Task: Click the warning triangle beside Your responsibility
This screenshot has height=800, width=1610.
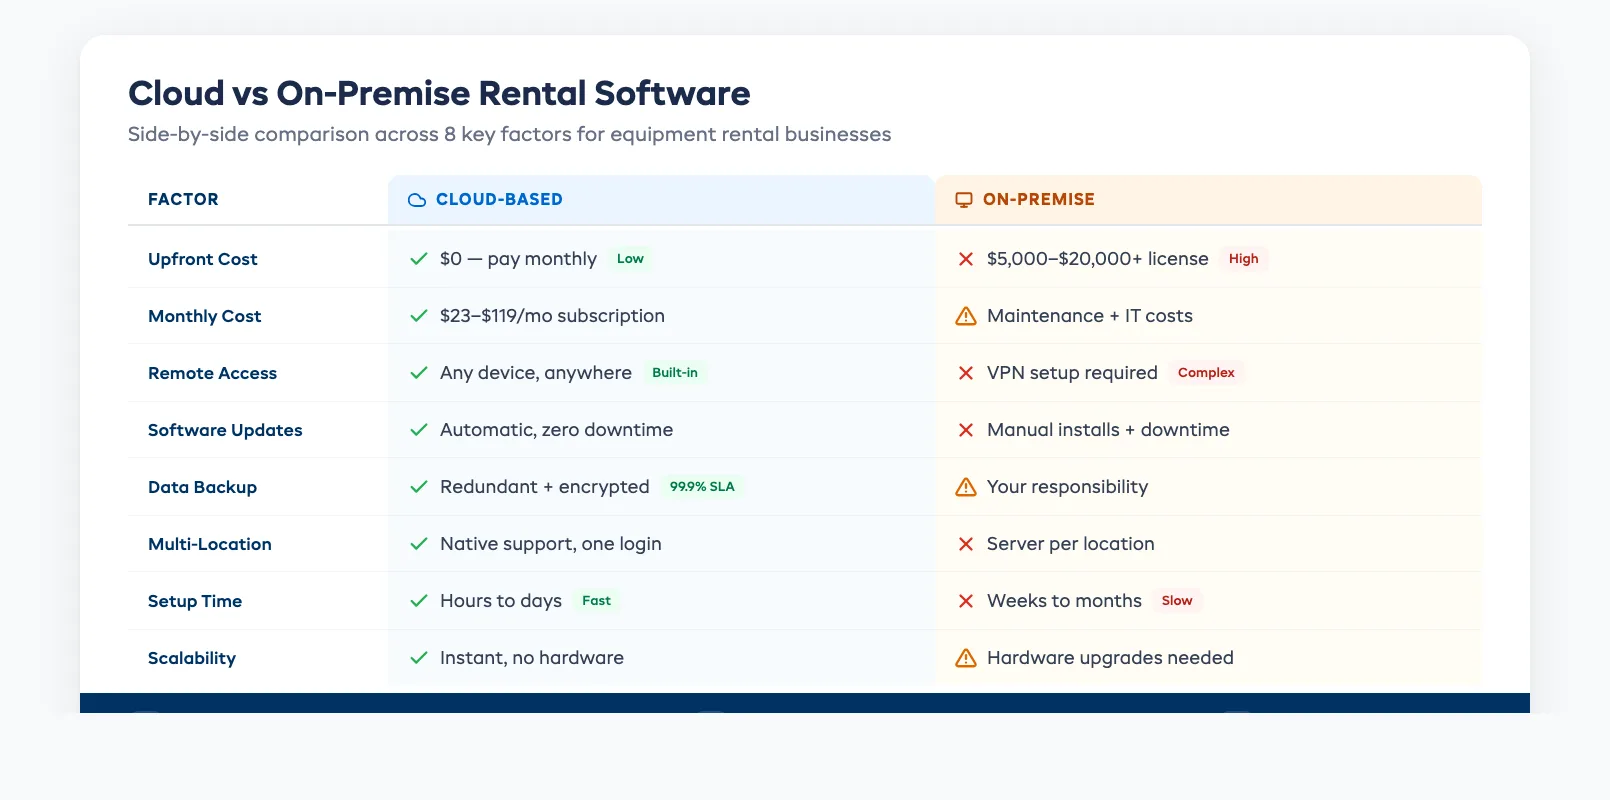Action: tap(966, 487)
